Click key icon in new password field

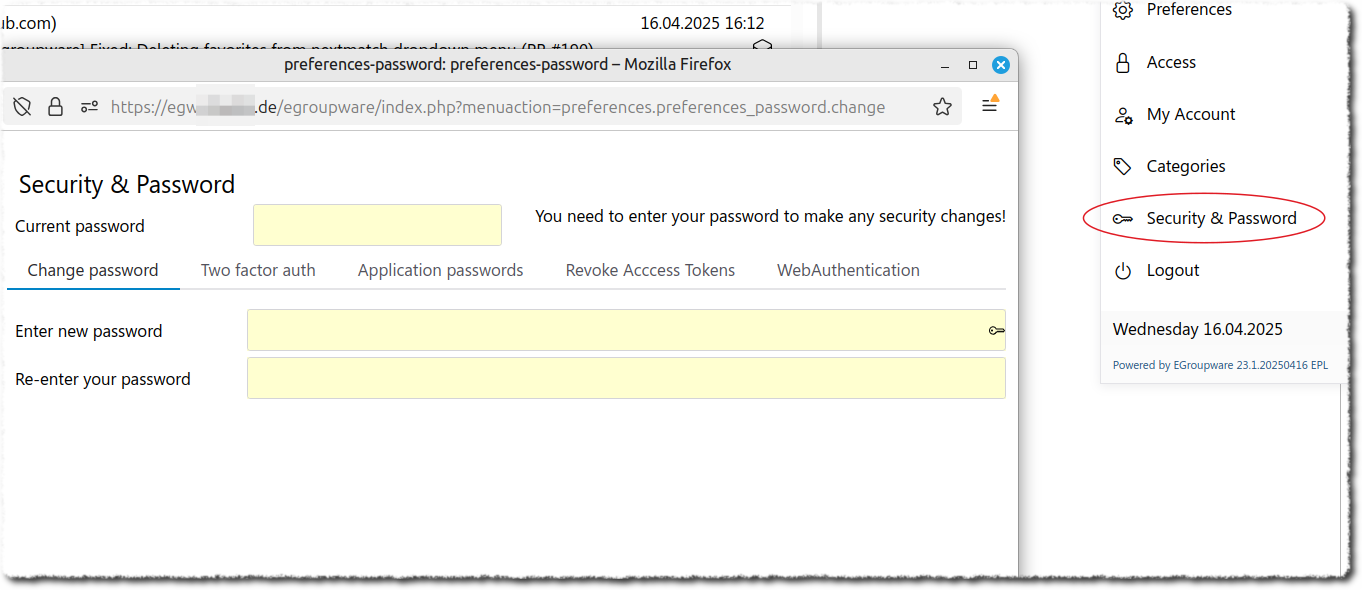point(996,330)
